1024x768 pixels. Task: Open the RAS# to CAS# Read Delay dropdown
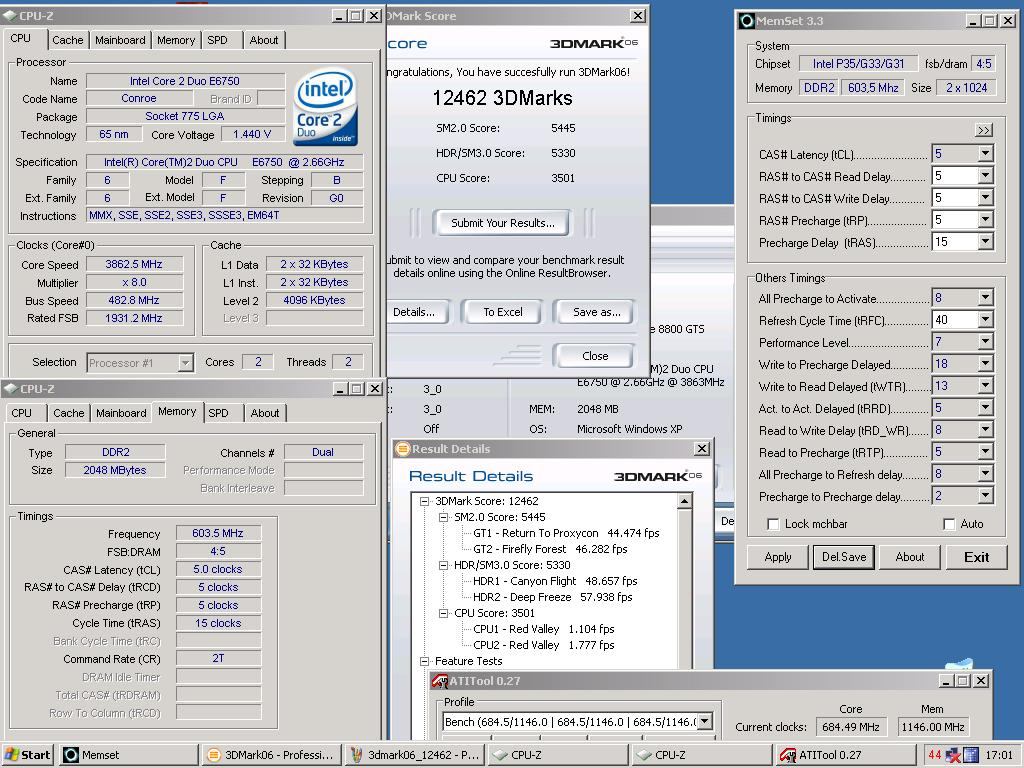pos(985,176)
